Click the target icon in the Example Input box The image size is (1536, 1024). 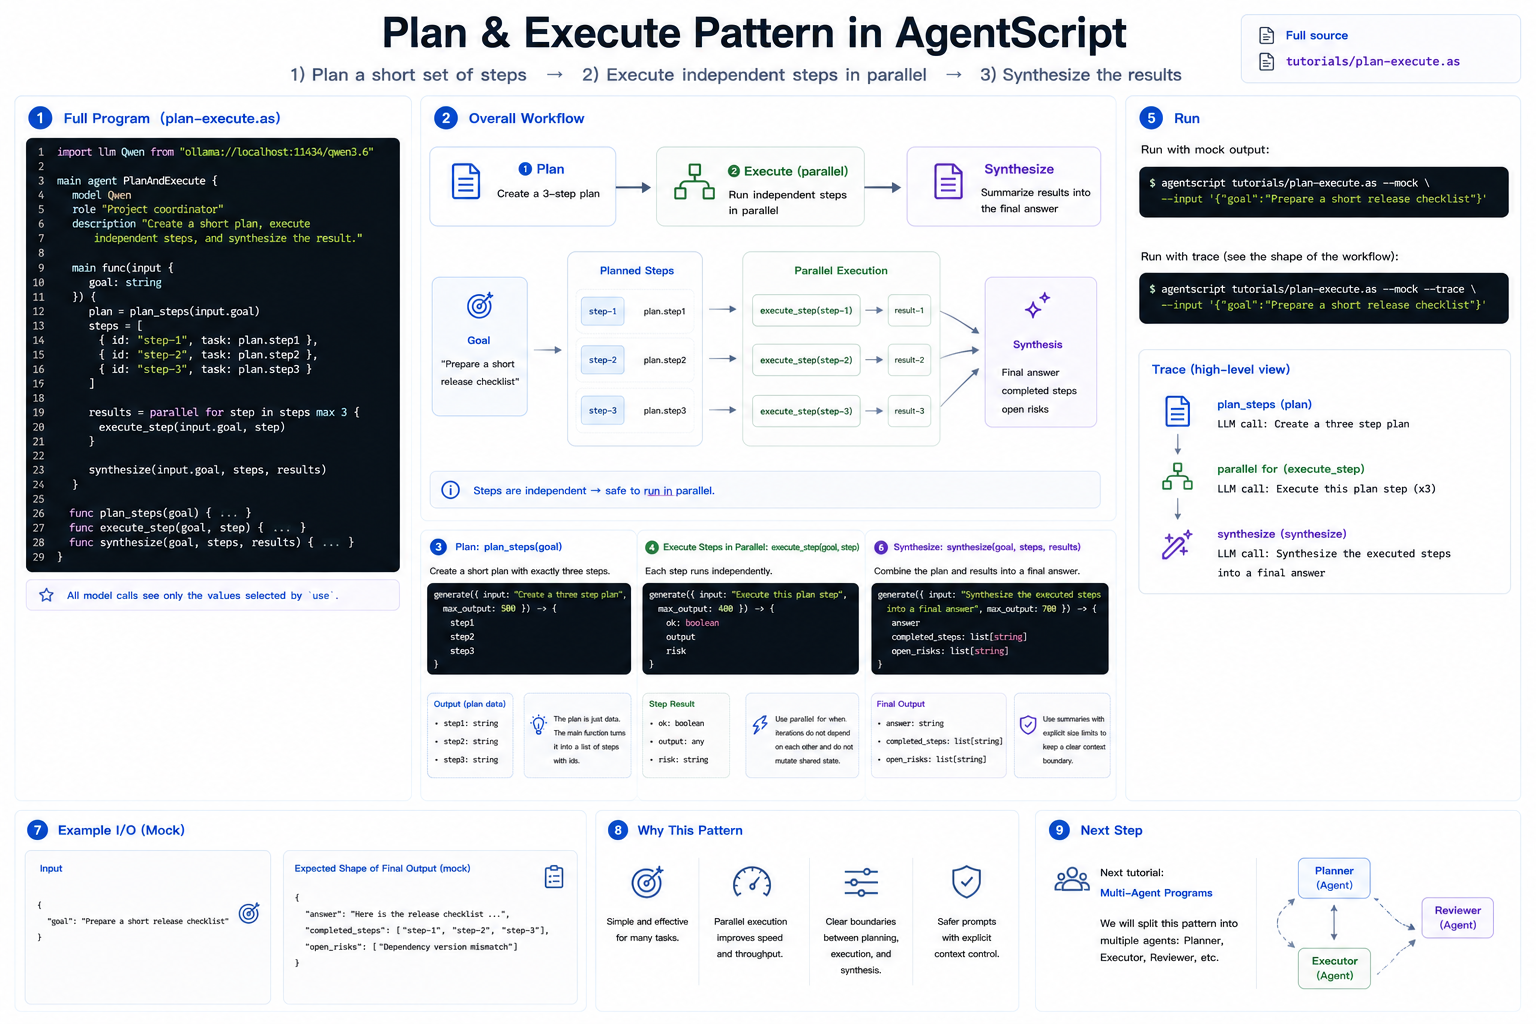pos(250,912)
